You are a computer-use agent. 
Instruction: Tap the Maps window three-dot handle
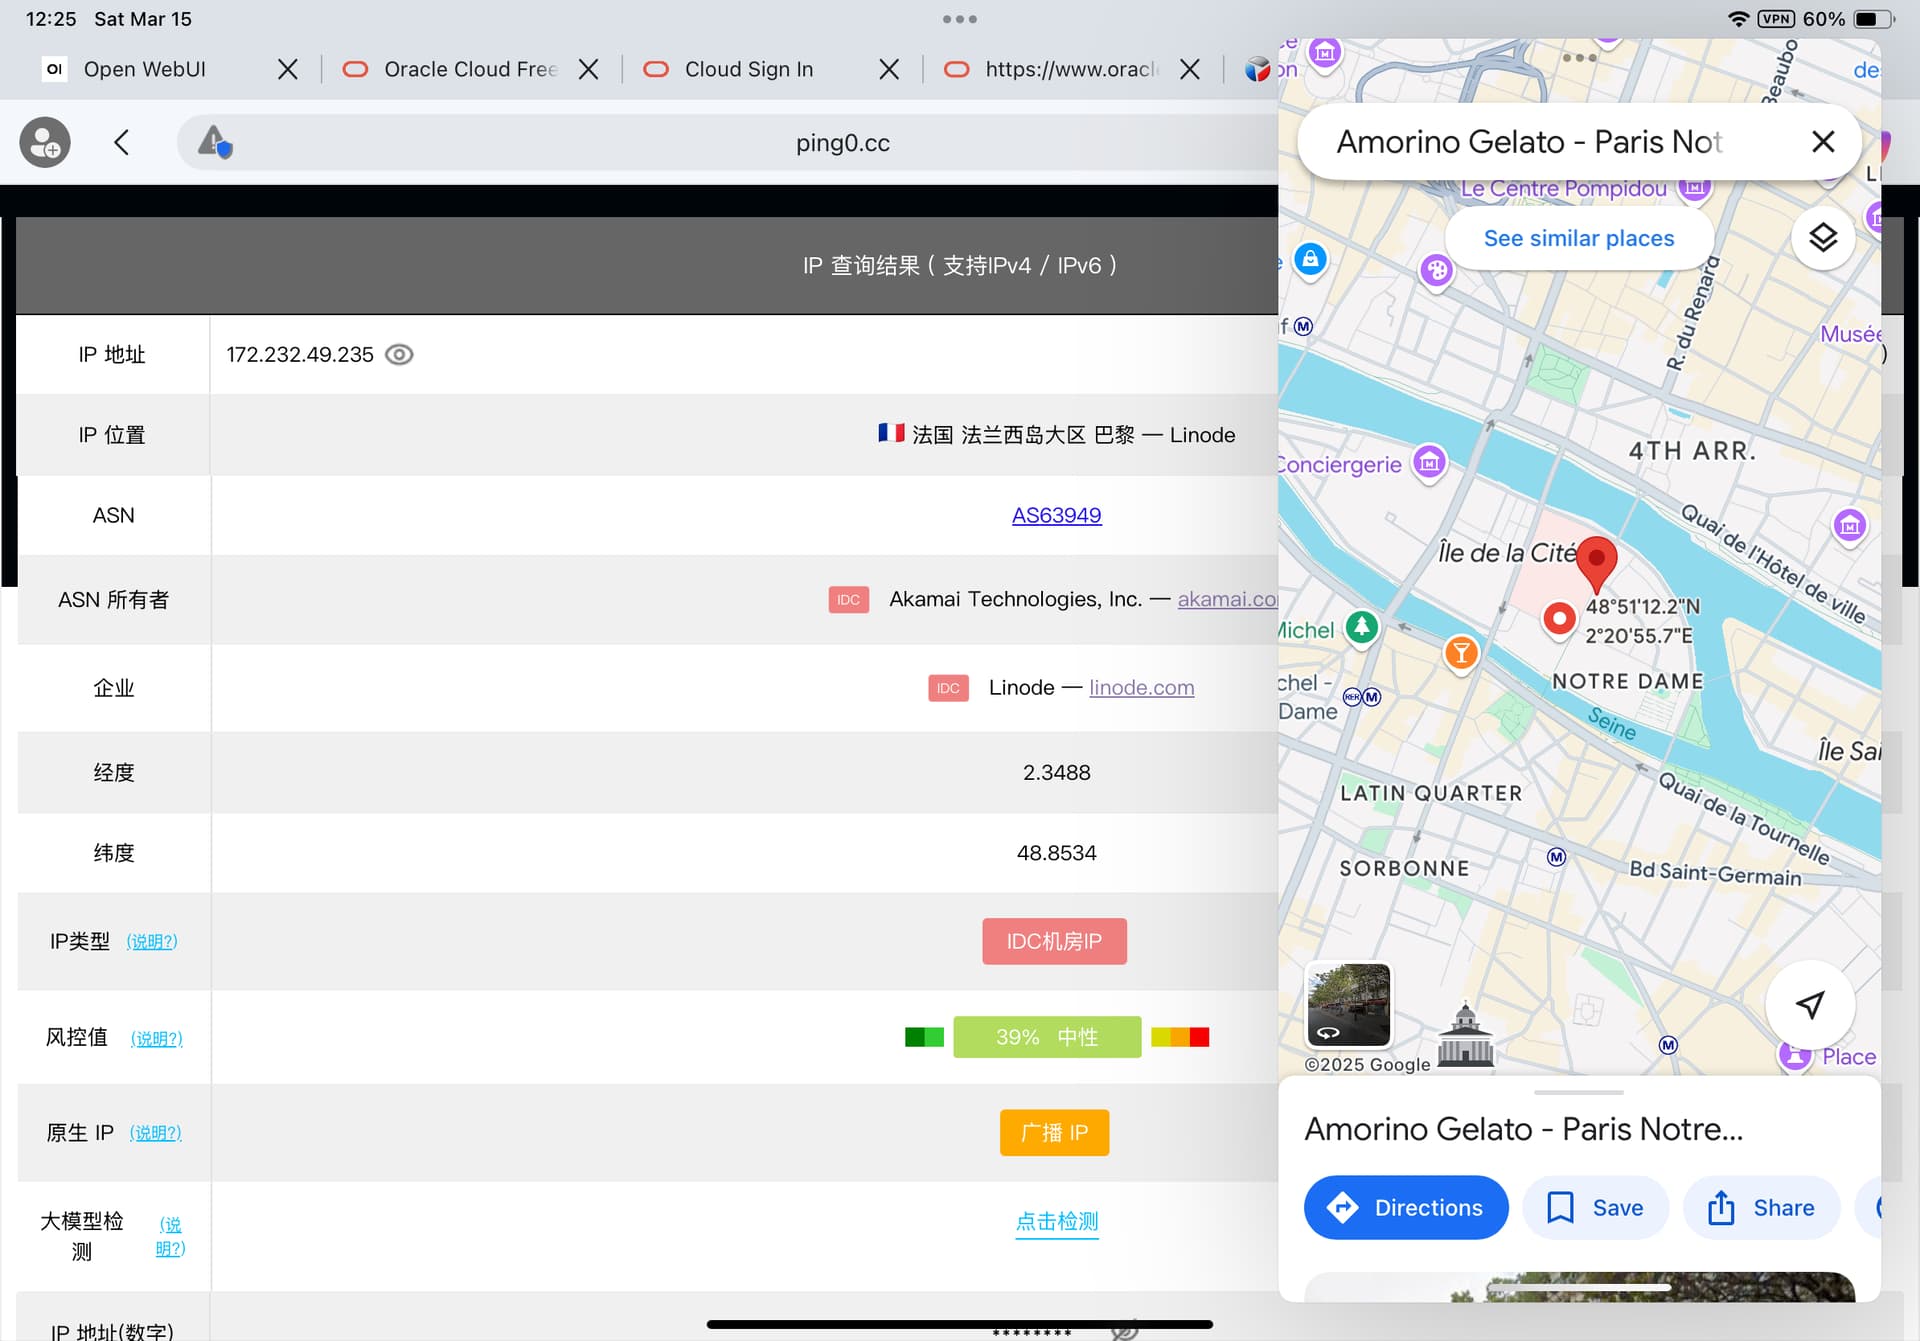tap(1579, 57)
